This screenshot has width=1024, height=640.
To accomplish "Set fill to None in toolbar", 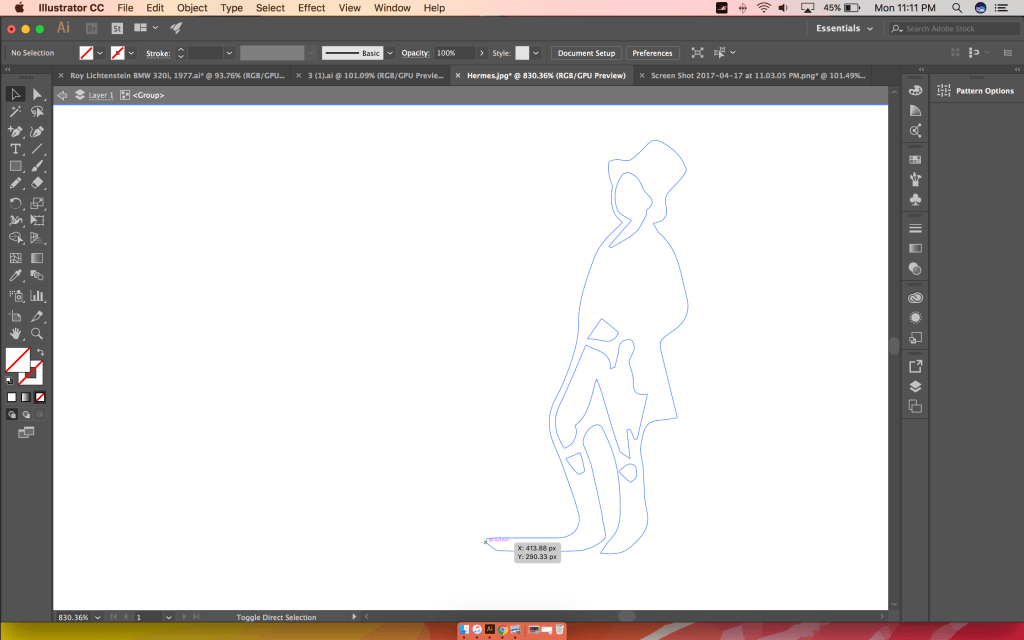I will point(40,397).
